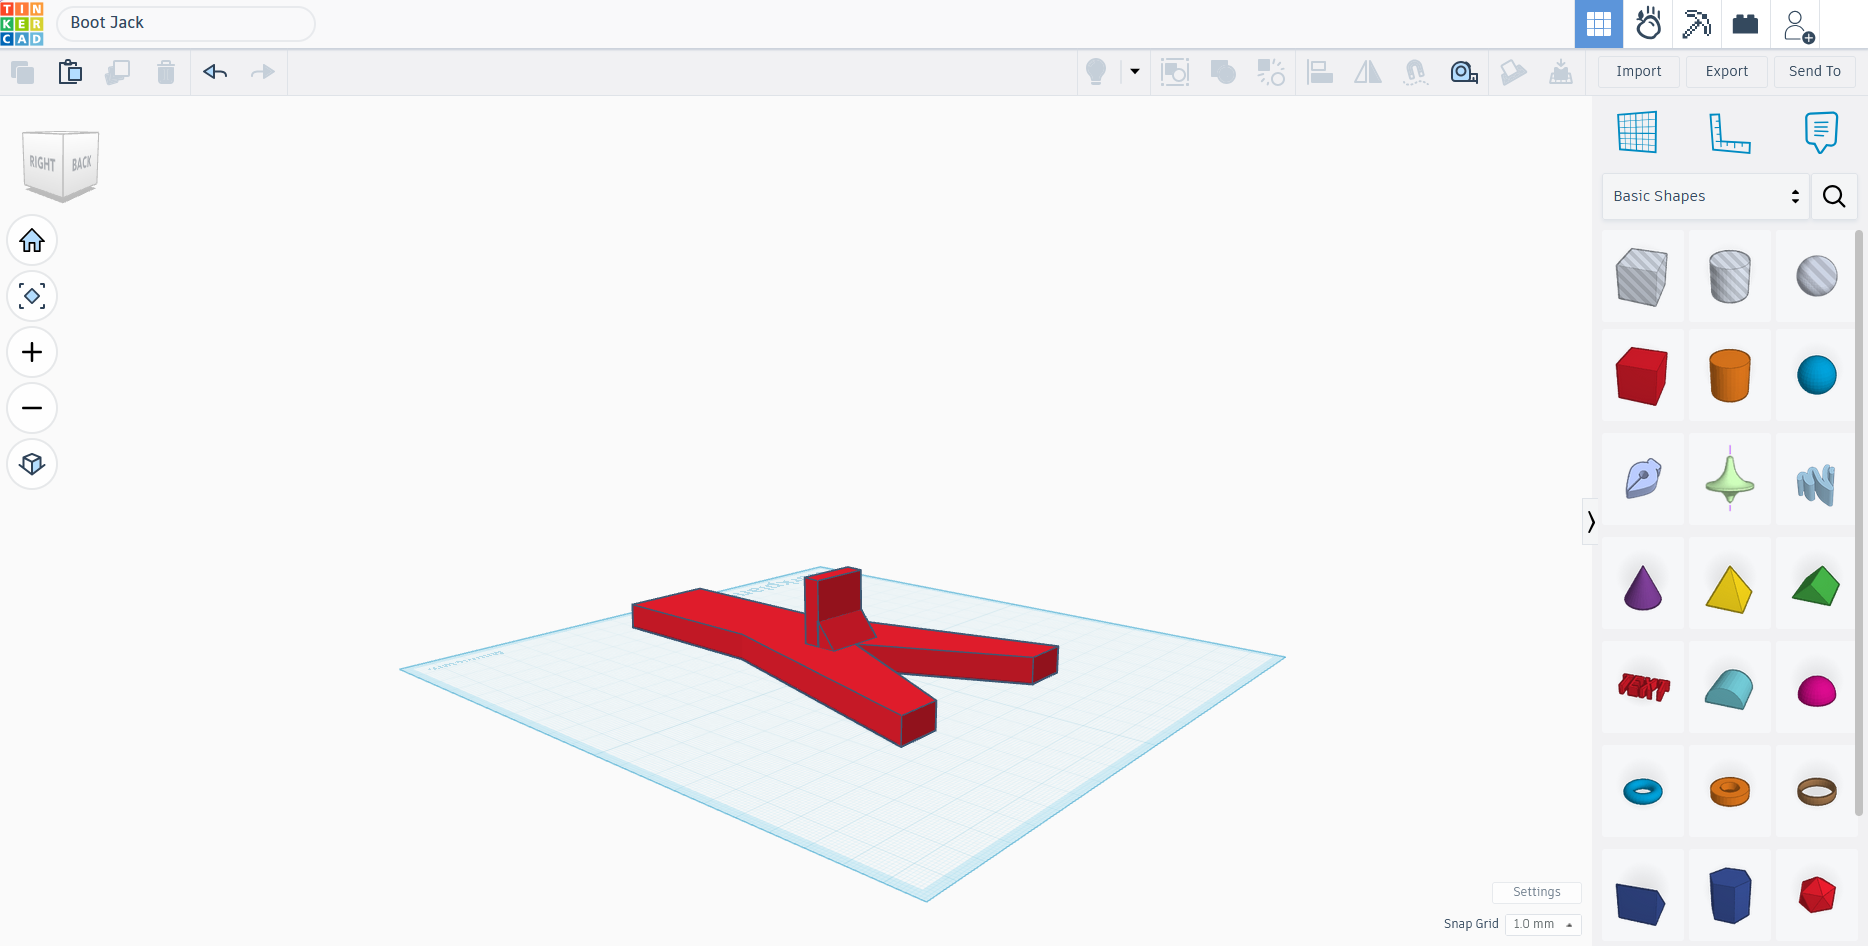Open the Bricks mode icon
The height and width of the screenshot is (946, 1868).
(x=1746, y=24)
